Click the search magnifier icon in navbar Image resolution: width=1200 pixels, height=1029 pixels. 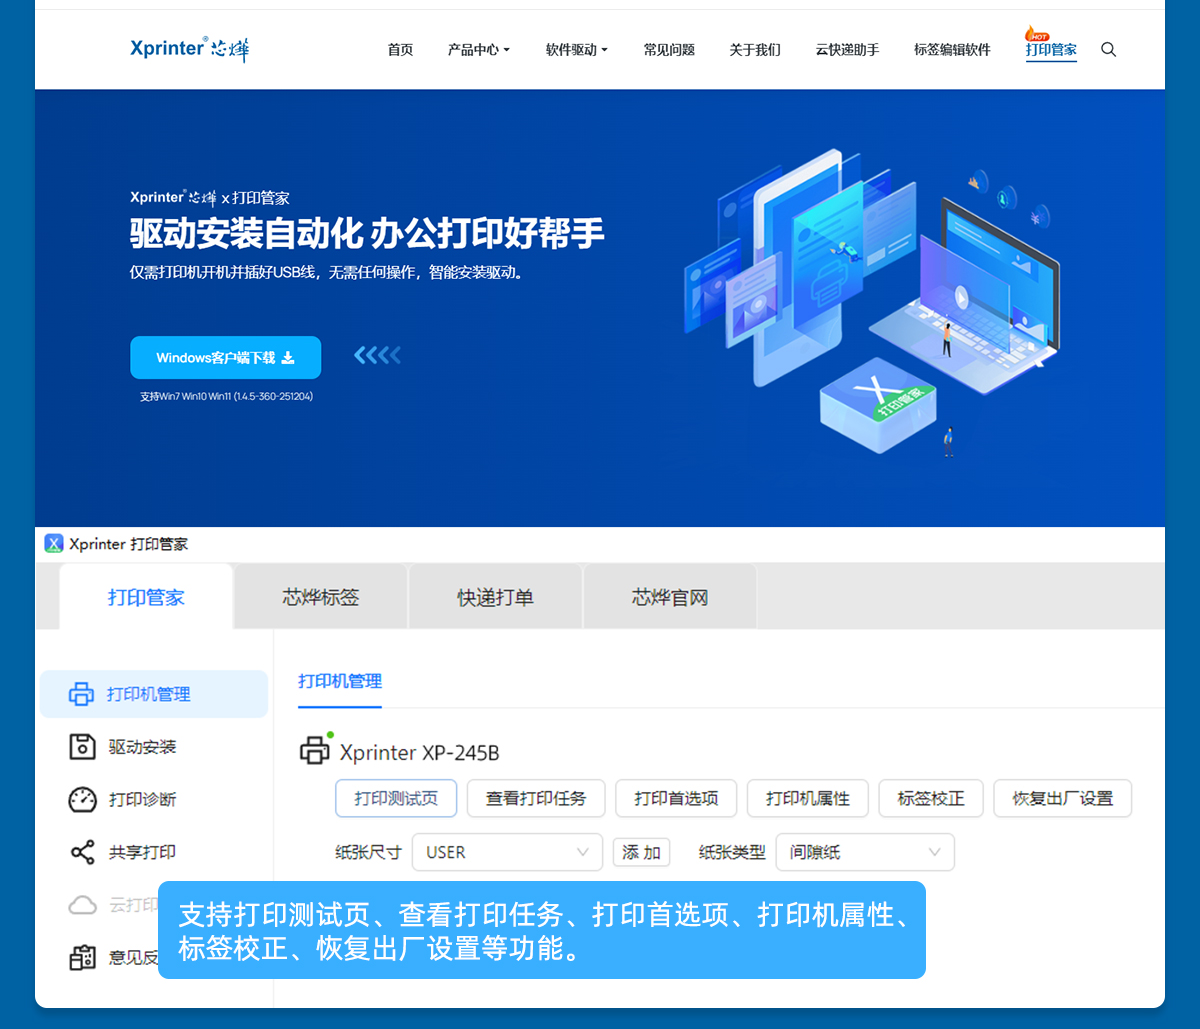pos(1108,50)
